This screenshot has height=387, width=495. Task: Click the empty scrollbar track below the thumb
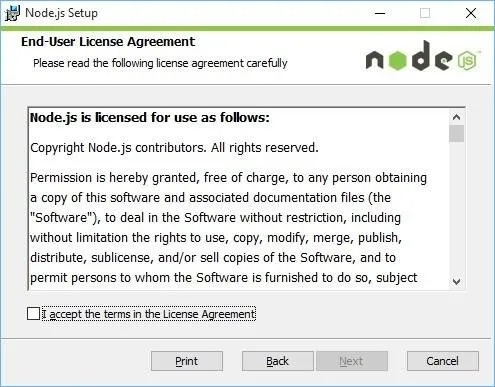tap(456, 208)
